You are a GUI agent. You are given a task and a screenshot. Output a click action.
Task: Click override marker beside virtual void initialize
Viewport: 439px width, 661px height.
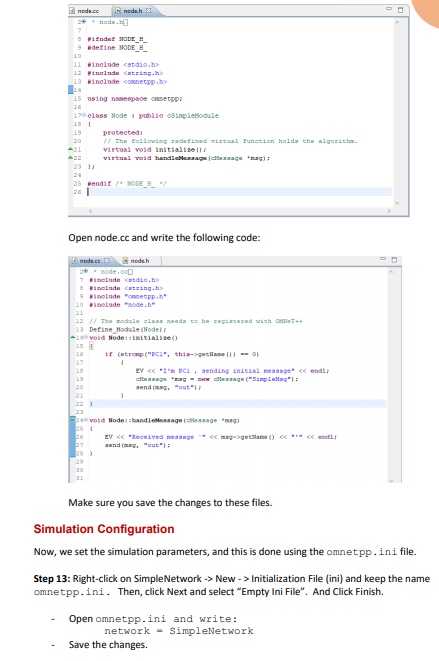(70, 149)
